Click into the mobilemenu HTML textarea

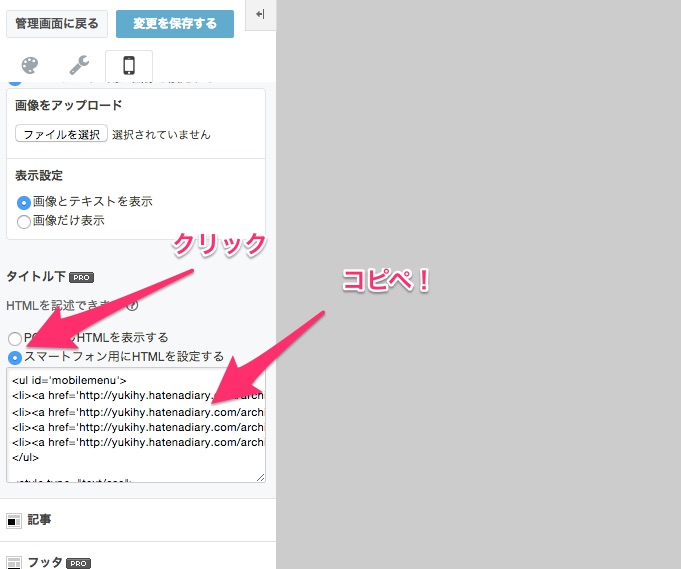pyautogui.click(x=136, y=425)
